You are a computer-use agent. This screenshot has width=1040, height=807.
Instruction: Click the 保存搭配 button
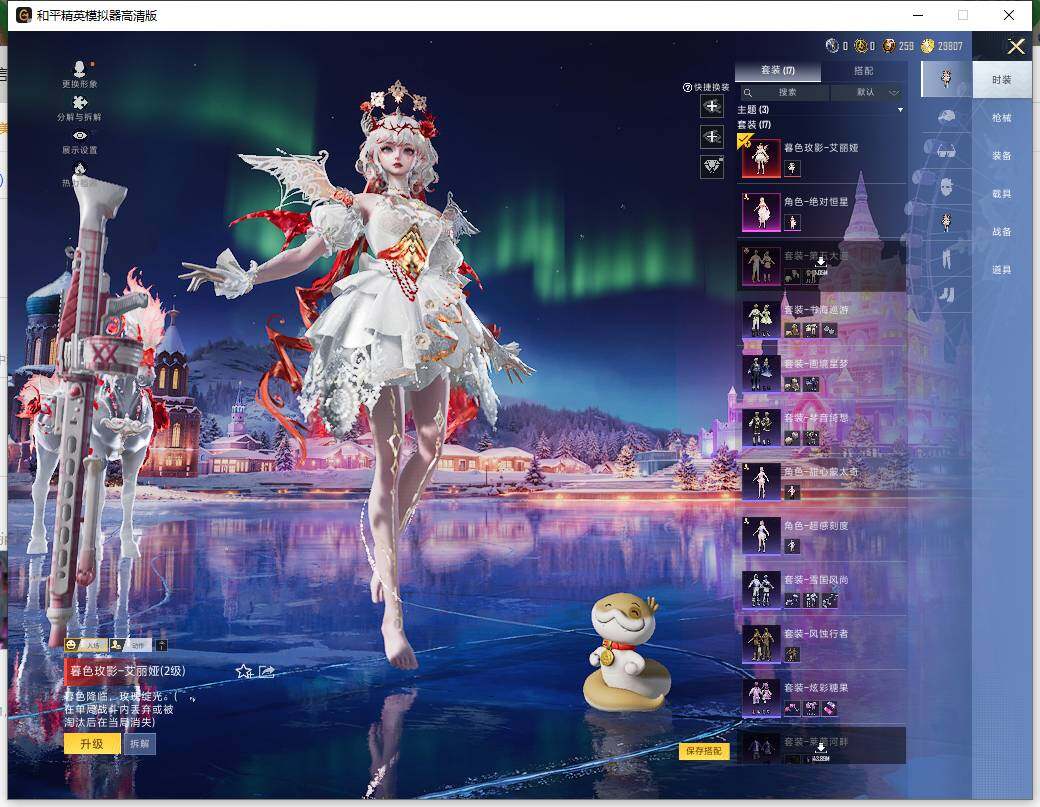click(704, 751)
